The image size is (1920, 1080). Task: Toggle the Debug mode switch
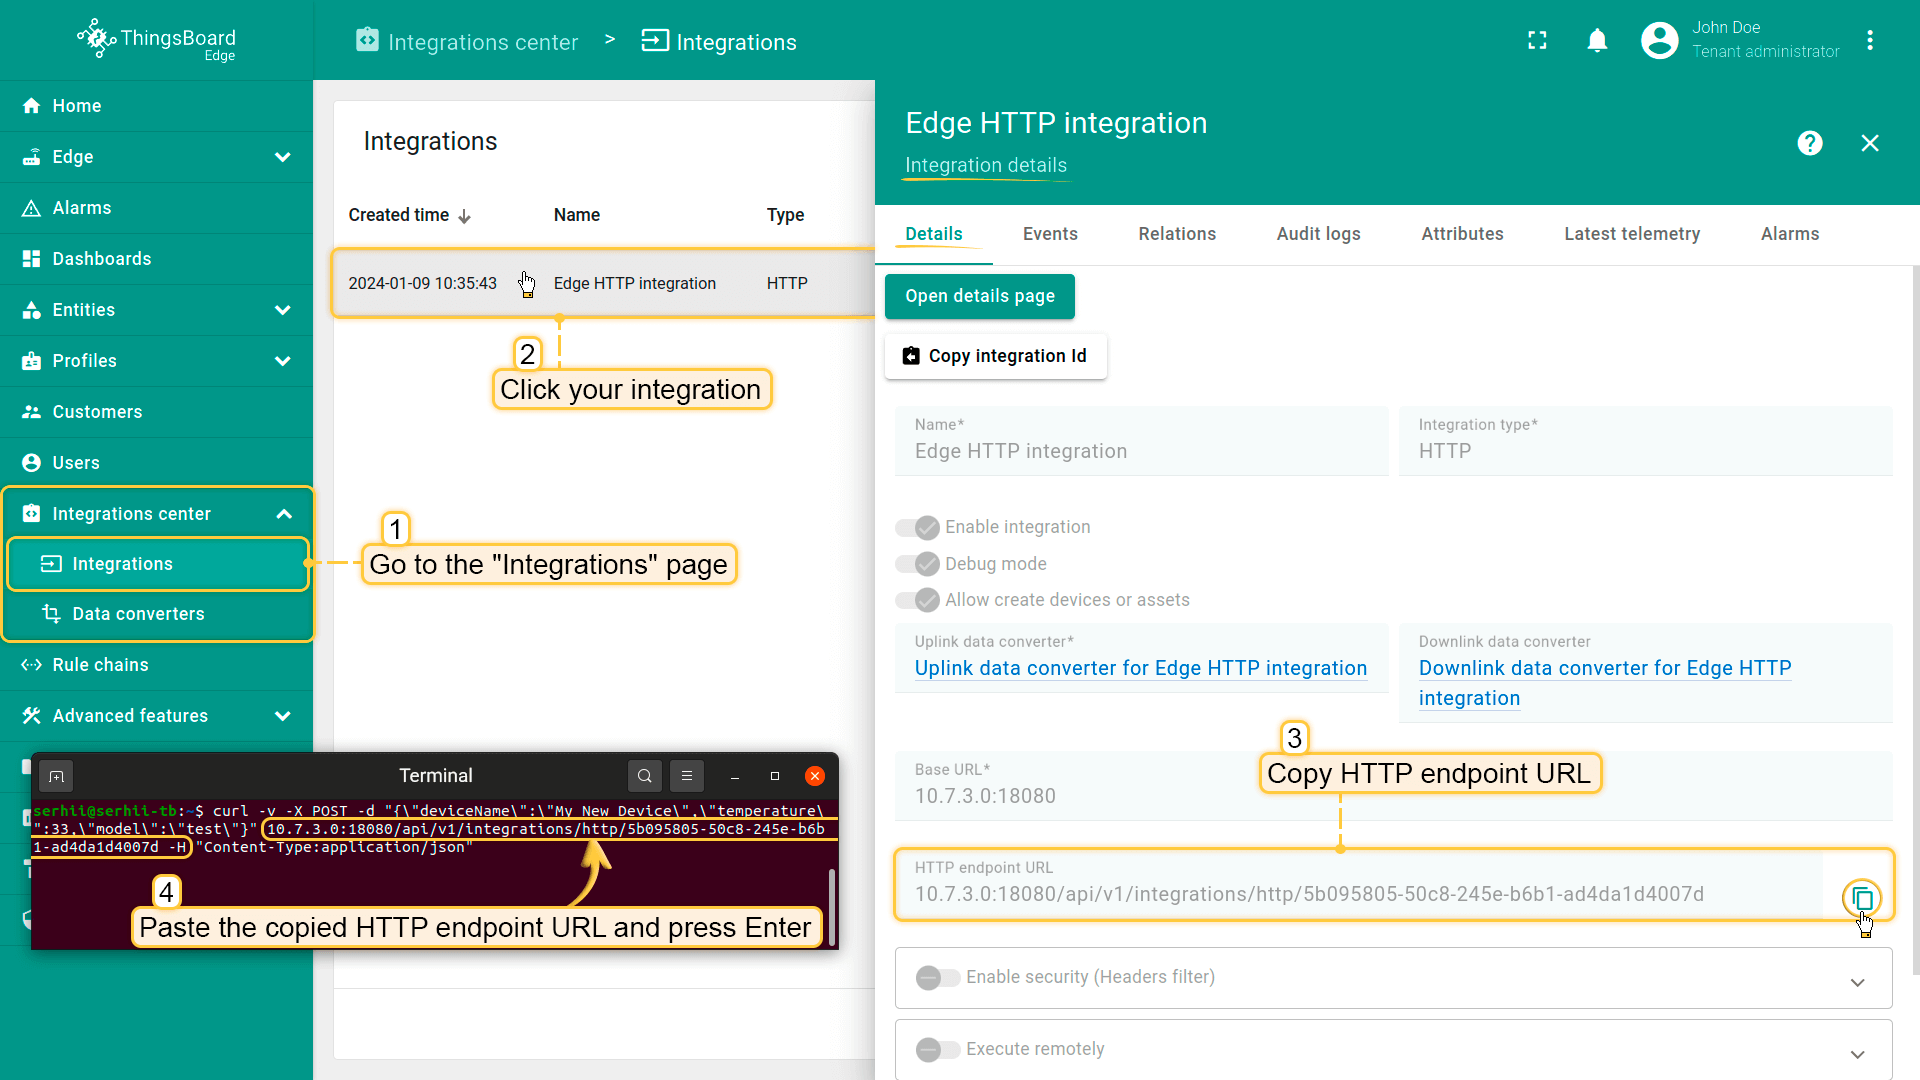coord(917,564)
